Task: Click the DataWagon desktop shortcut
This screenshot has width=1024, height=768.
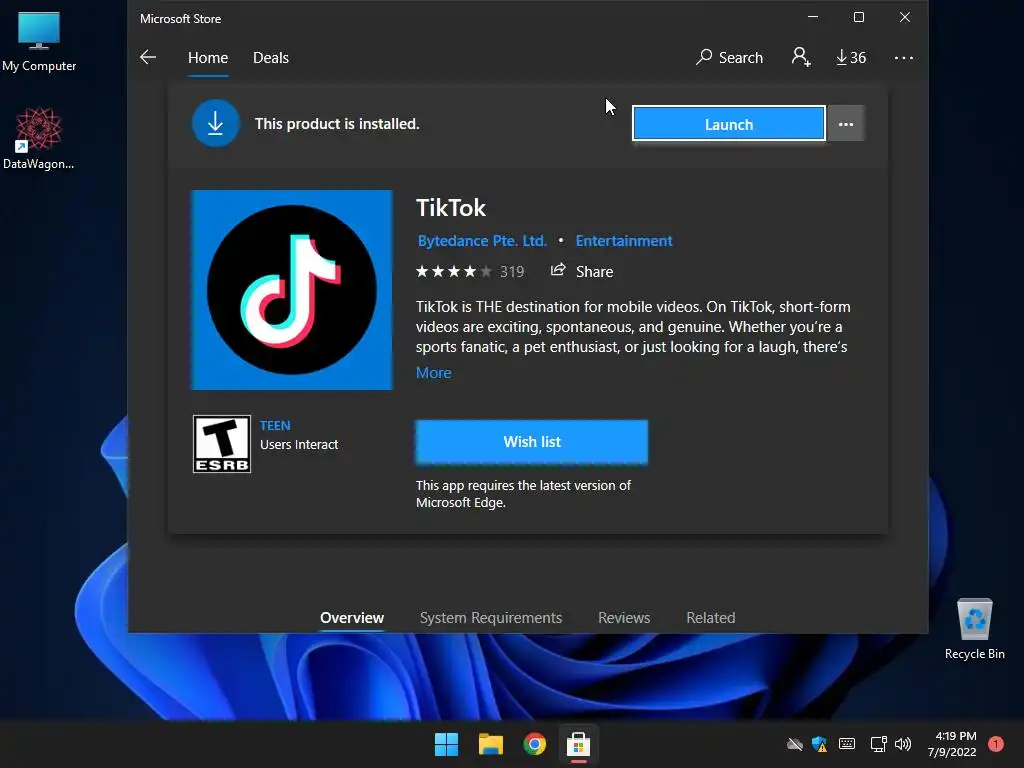Action: pyautogui.click(x=39, y=138)
